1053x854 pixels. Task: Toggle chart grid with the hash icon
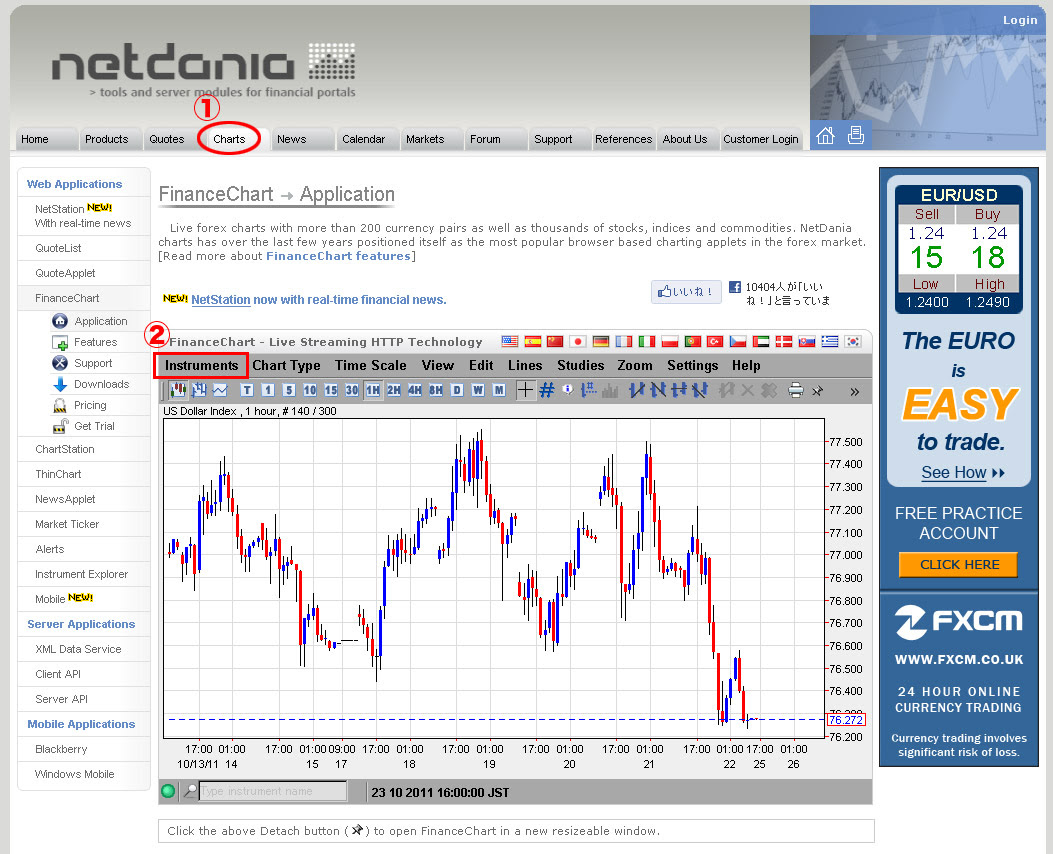pyautogui.click(x=547, y=390)
